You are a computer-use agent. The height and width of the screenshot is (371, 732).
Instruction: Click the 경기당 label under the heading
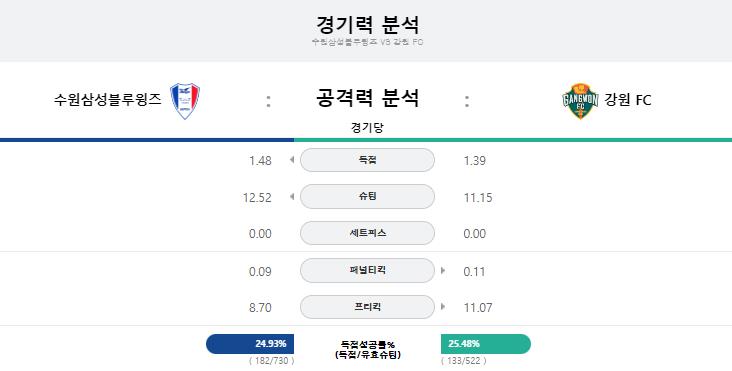[x=367, y=128]
